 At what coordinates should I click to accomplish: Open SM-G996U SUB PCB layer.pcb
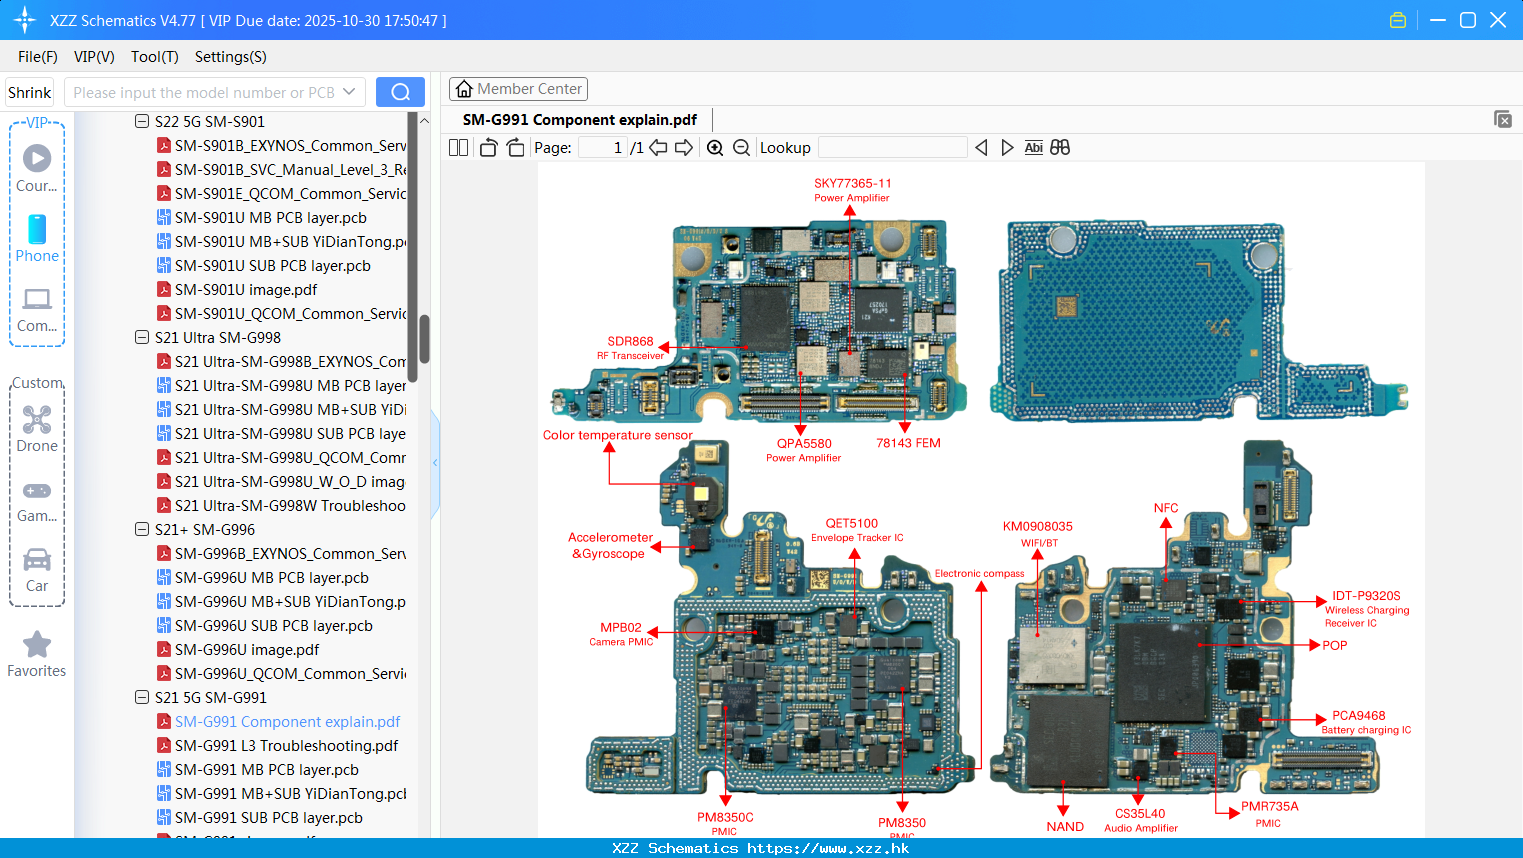coord(274,625)
